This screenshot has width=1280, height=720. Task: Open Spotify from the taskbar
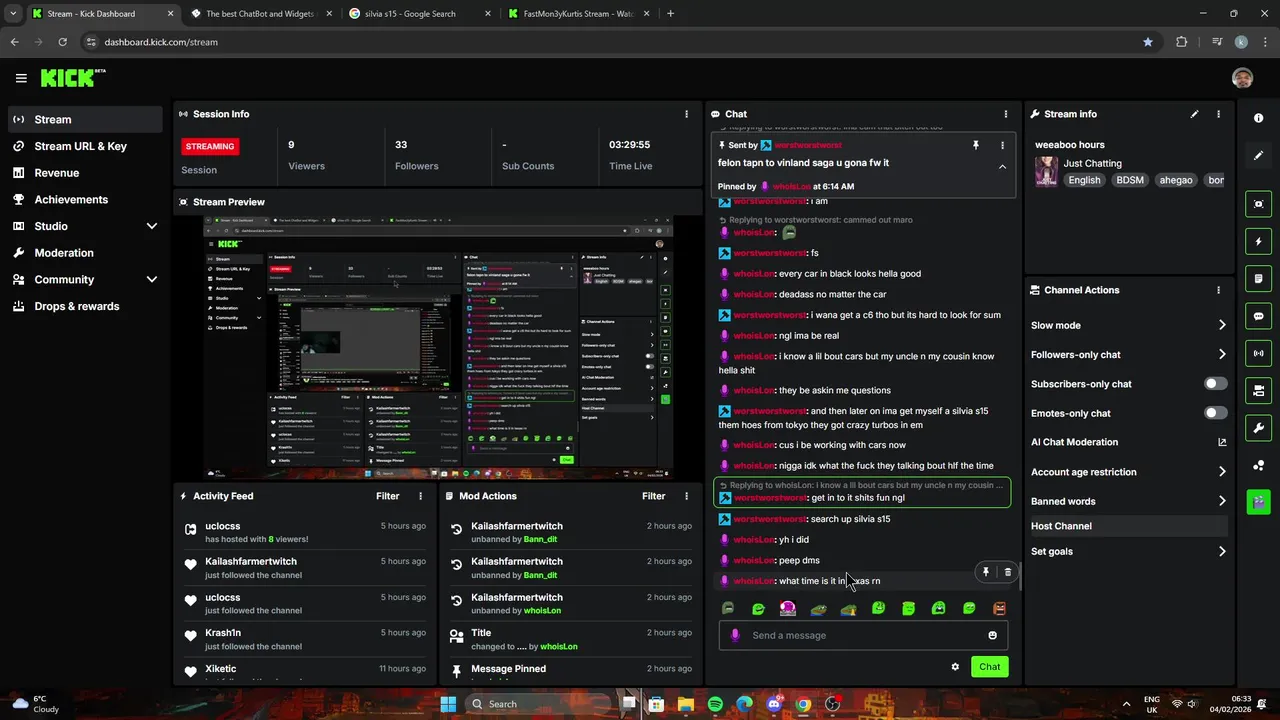[715, 704]
